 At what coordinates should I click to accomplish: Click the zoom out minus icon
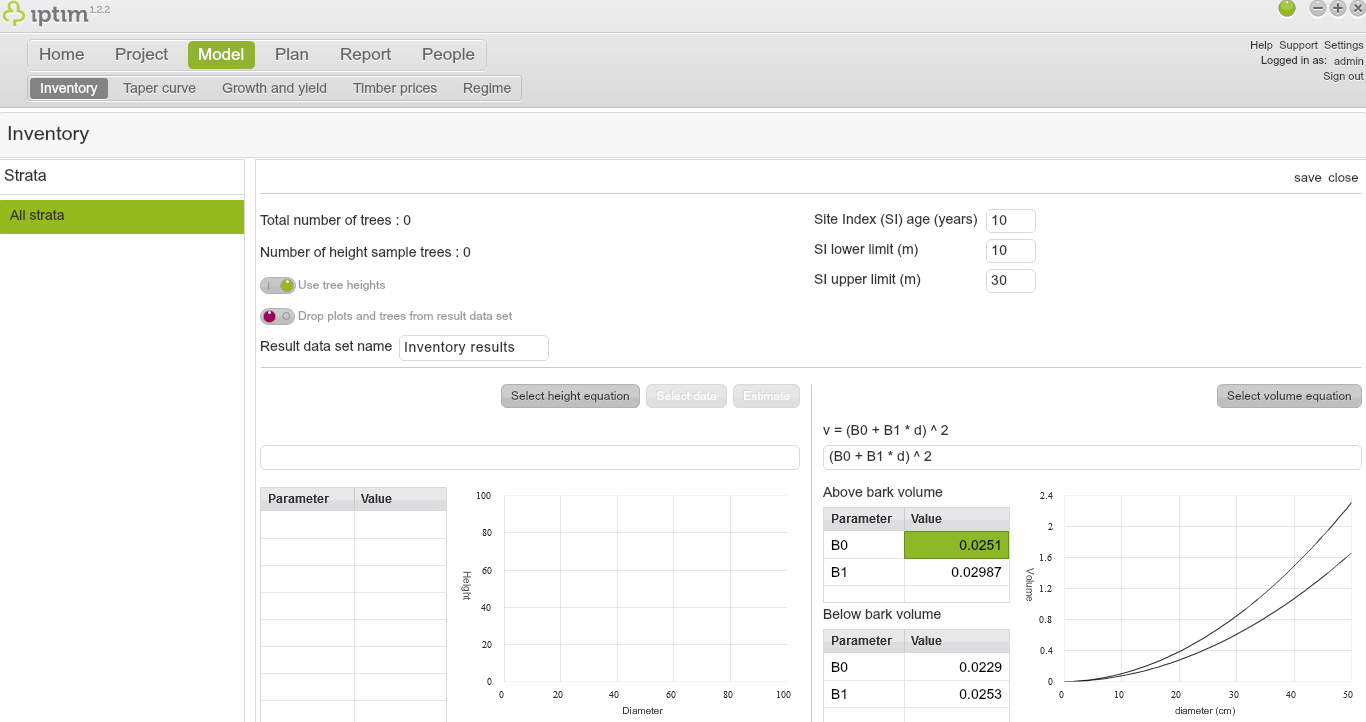[1318, 8]
